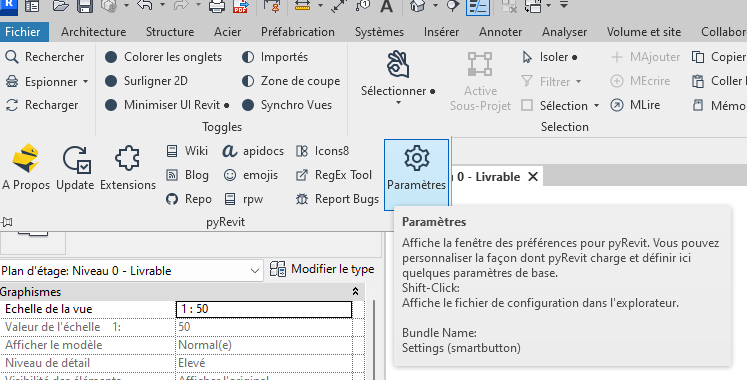Click the Save disk icon
The image size is (747, 380).
tap(85, 6)
